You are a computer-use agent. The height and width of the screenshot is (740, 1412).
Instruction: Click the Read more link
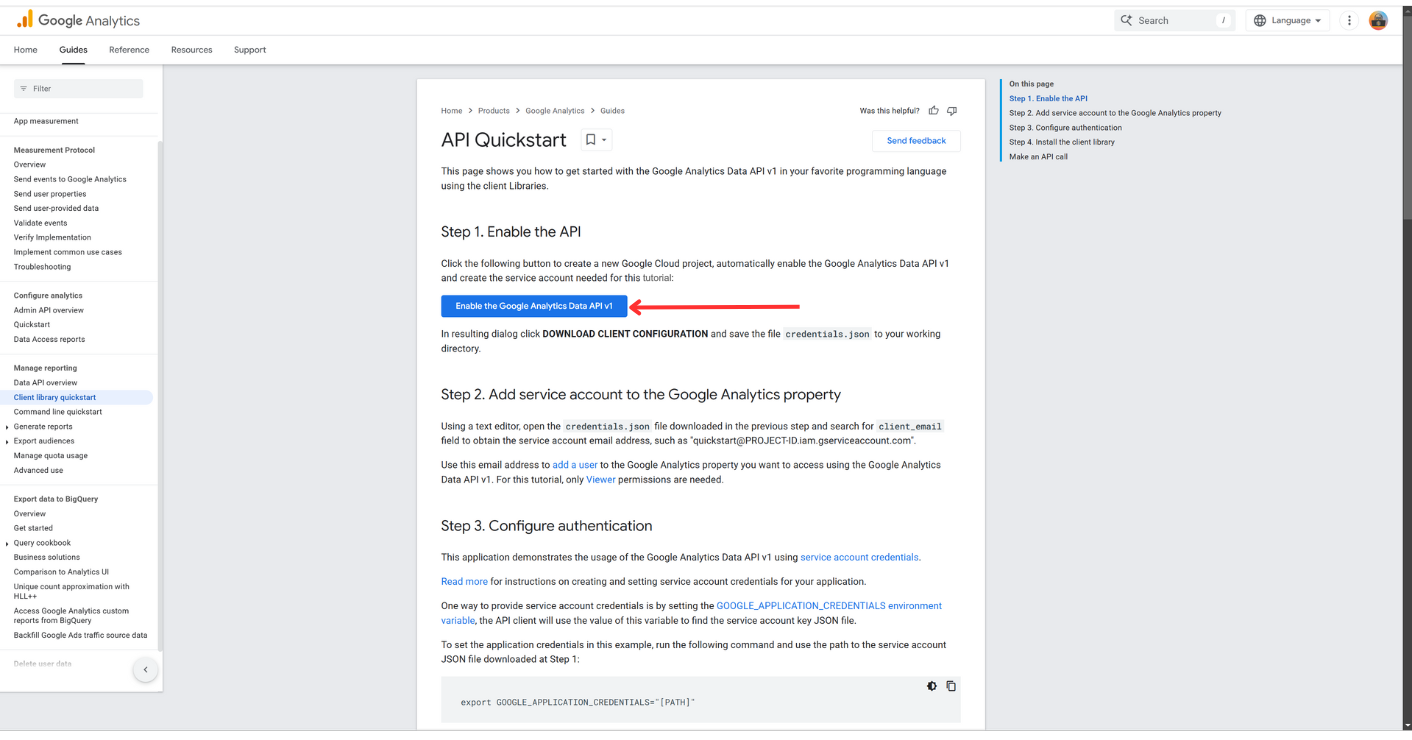465,582
